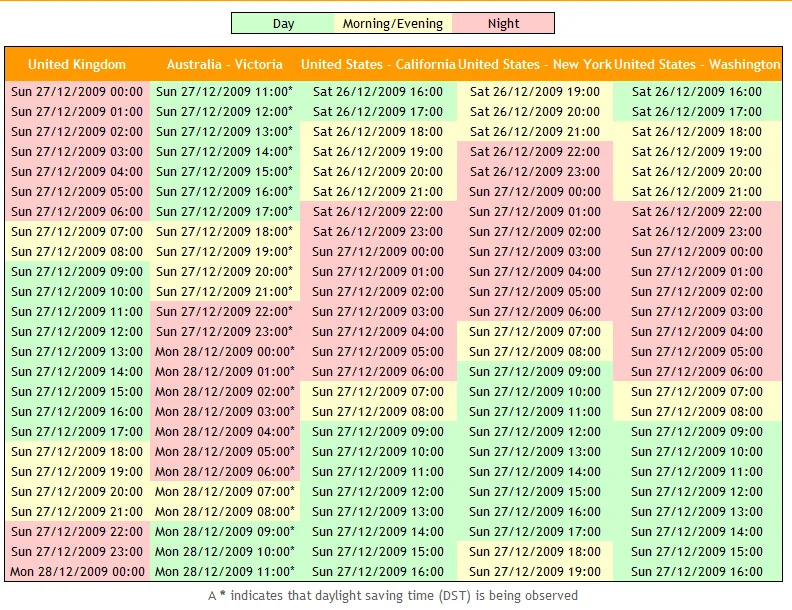The height and width of the screenshot is (610, 792).
Task: Select the United States - New York column header
Action: click(535, 64)
